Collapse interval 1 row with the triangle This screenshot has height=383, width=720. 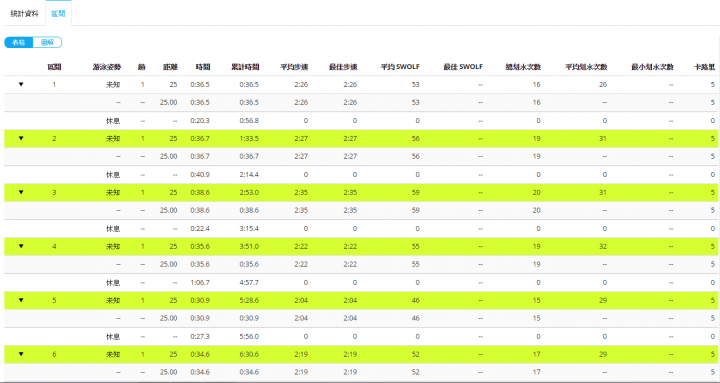[x=21, y=84]
